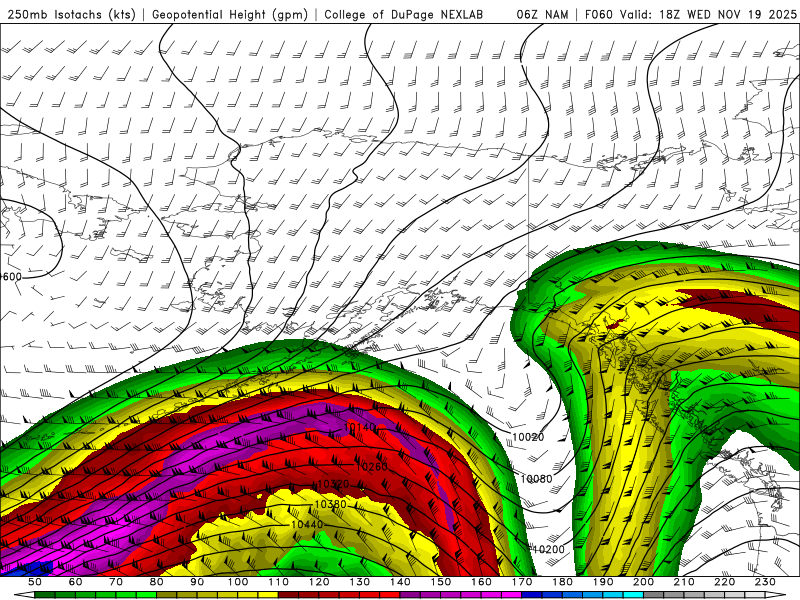Click the 10140 height contour label

tap(360, 427)
